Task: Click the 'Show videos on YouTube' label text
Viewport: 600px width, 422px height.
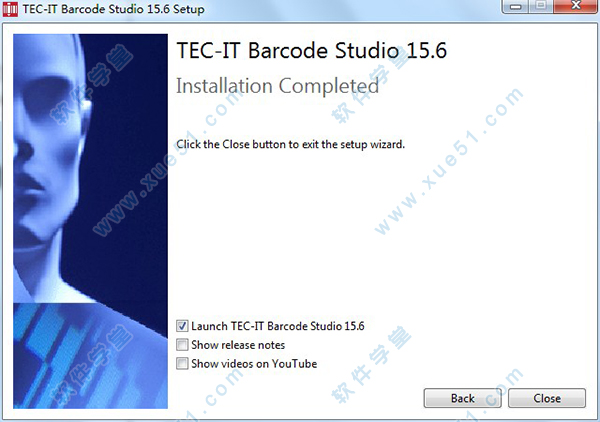Action: tap(254, 363)
